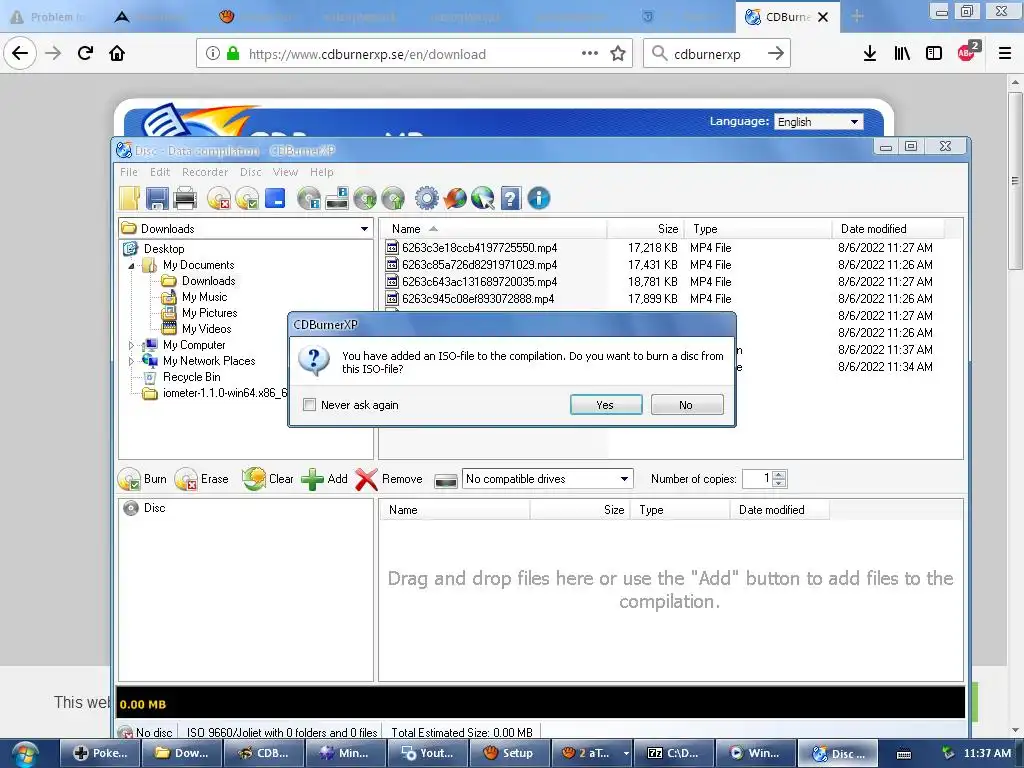1024x768 pixels.
Task: Open page actions three-dots menu in address bar
Action: (x=590, y=54)
